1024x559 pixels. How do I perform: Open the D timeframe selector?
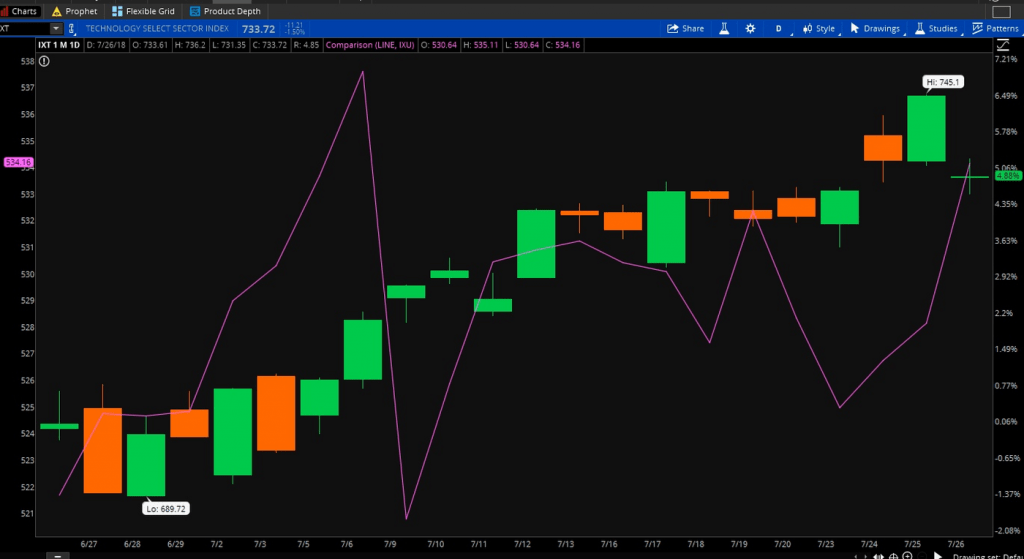[778, 29]
